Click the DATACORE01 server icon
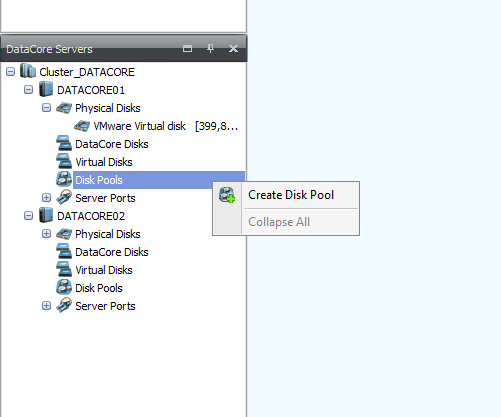The image size is (501, 417). click(46, 90)
